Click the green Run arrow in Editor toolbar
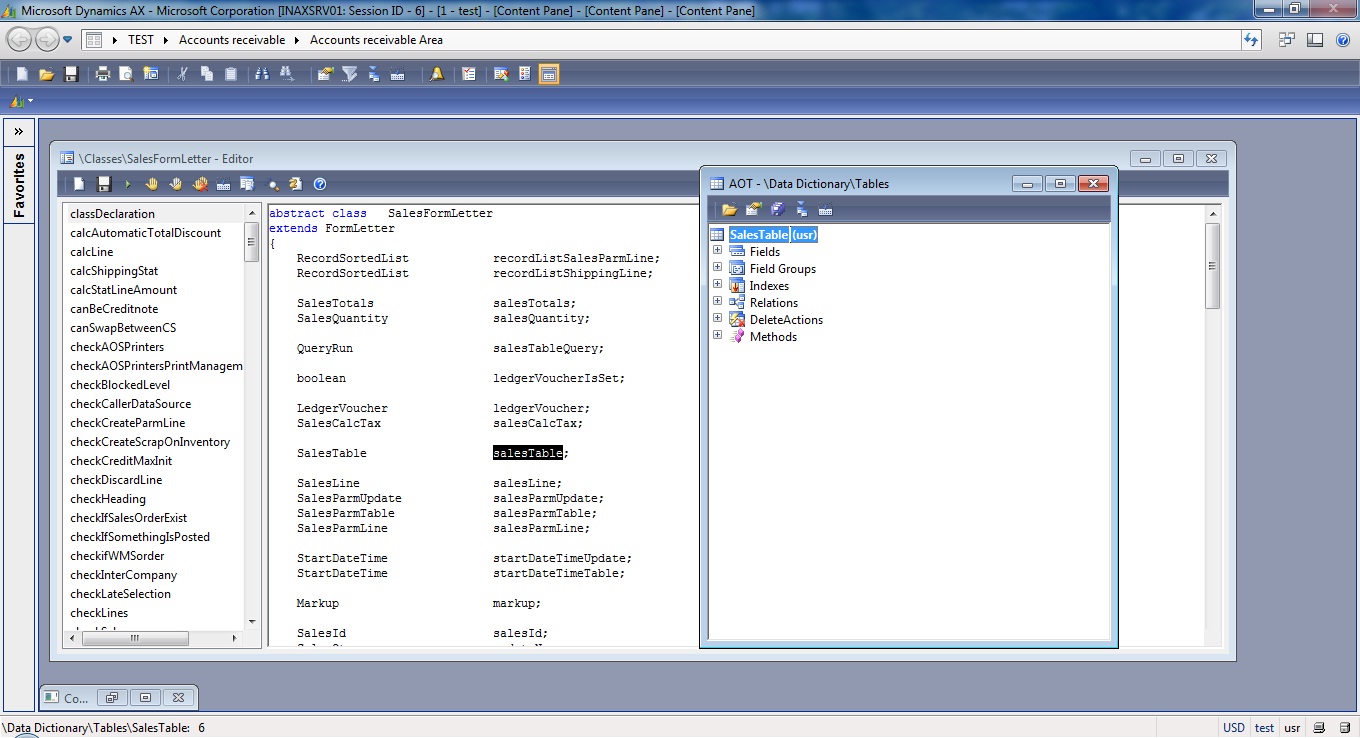The image size is (1360, 738). [127, 184]
